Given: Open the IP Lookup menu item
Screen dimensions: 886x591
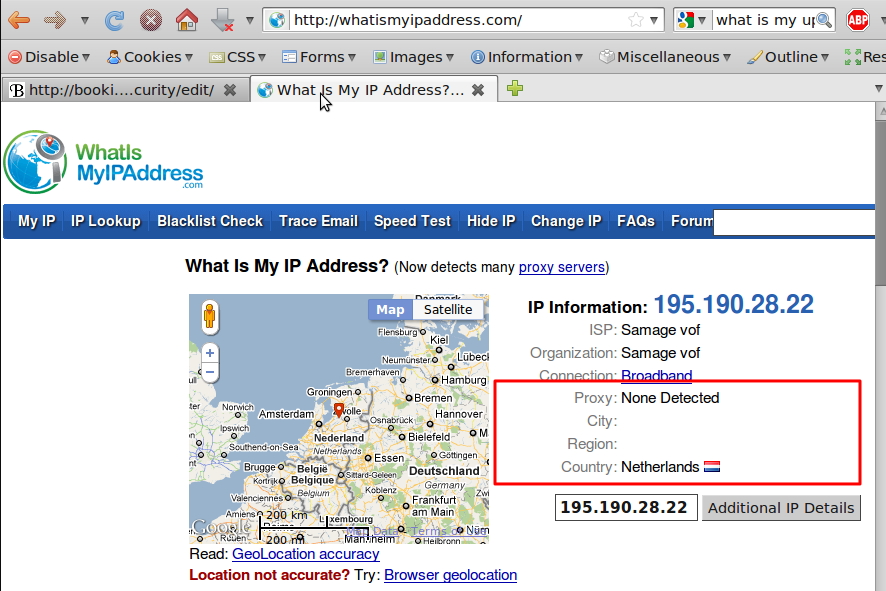Looking at the screenshot, I should click(x=106, y=221).
